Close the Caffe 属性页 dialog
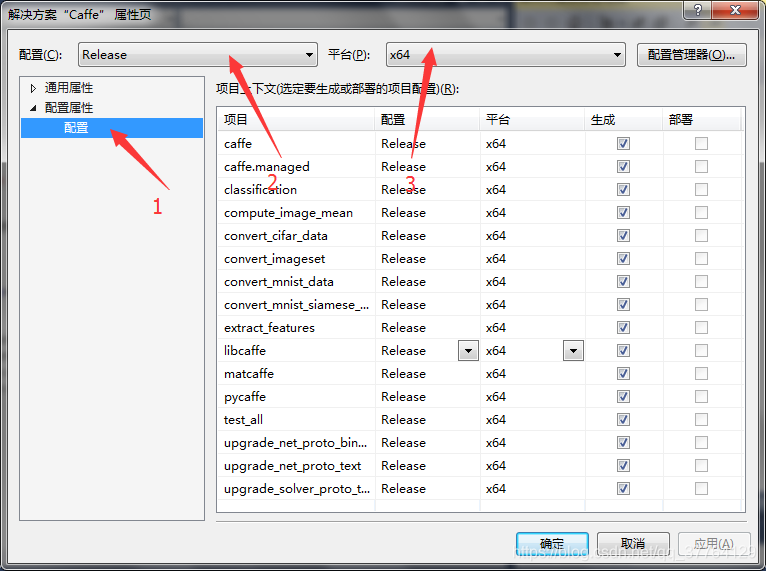The image size is (766, 571). click(x=735, y=9)
